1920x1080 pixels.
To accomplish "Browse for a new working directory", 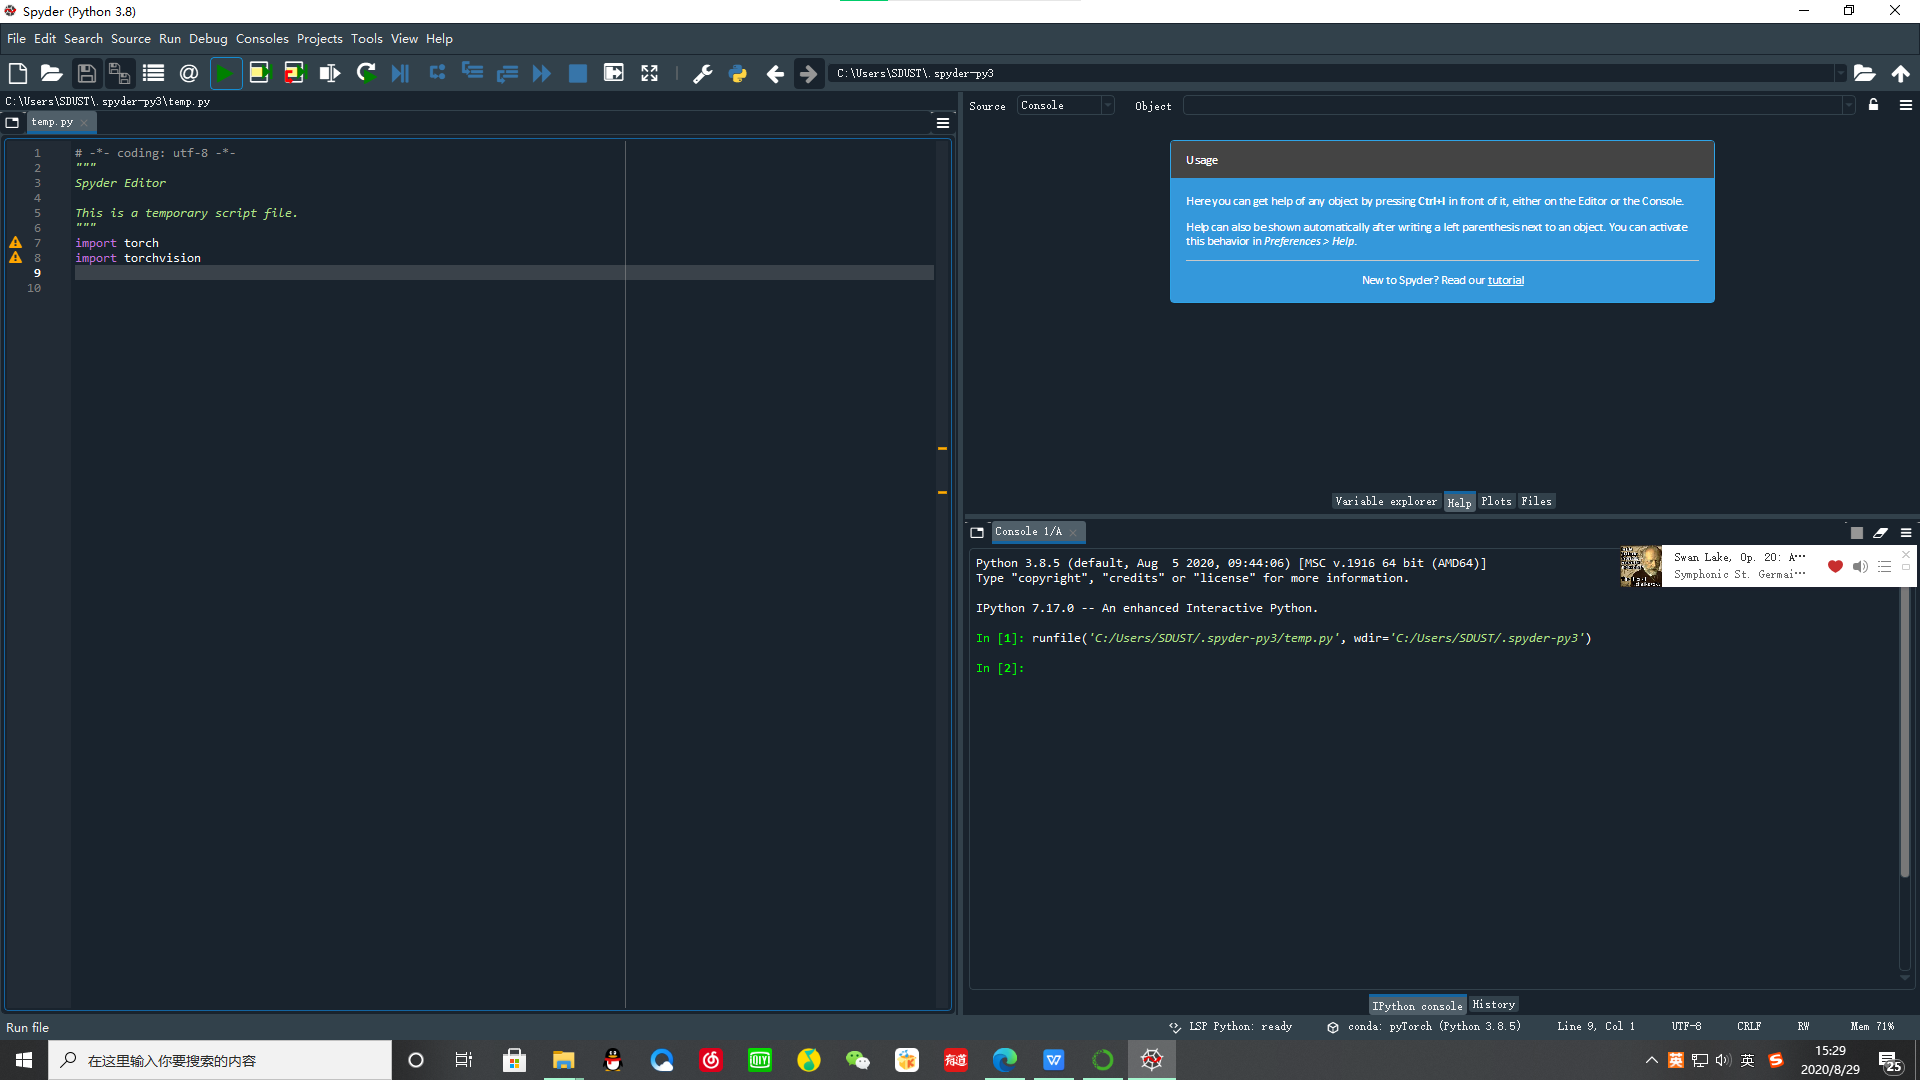I will coord(1865,73).
